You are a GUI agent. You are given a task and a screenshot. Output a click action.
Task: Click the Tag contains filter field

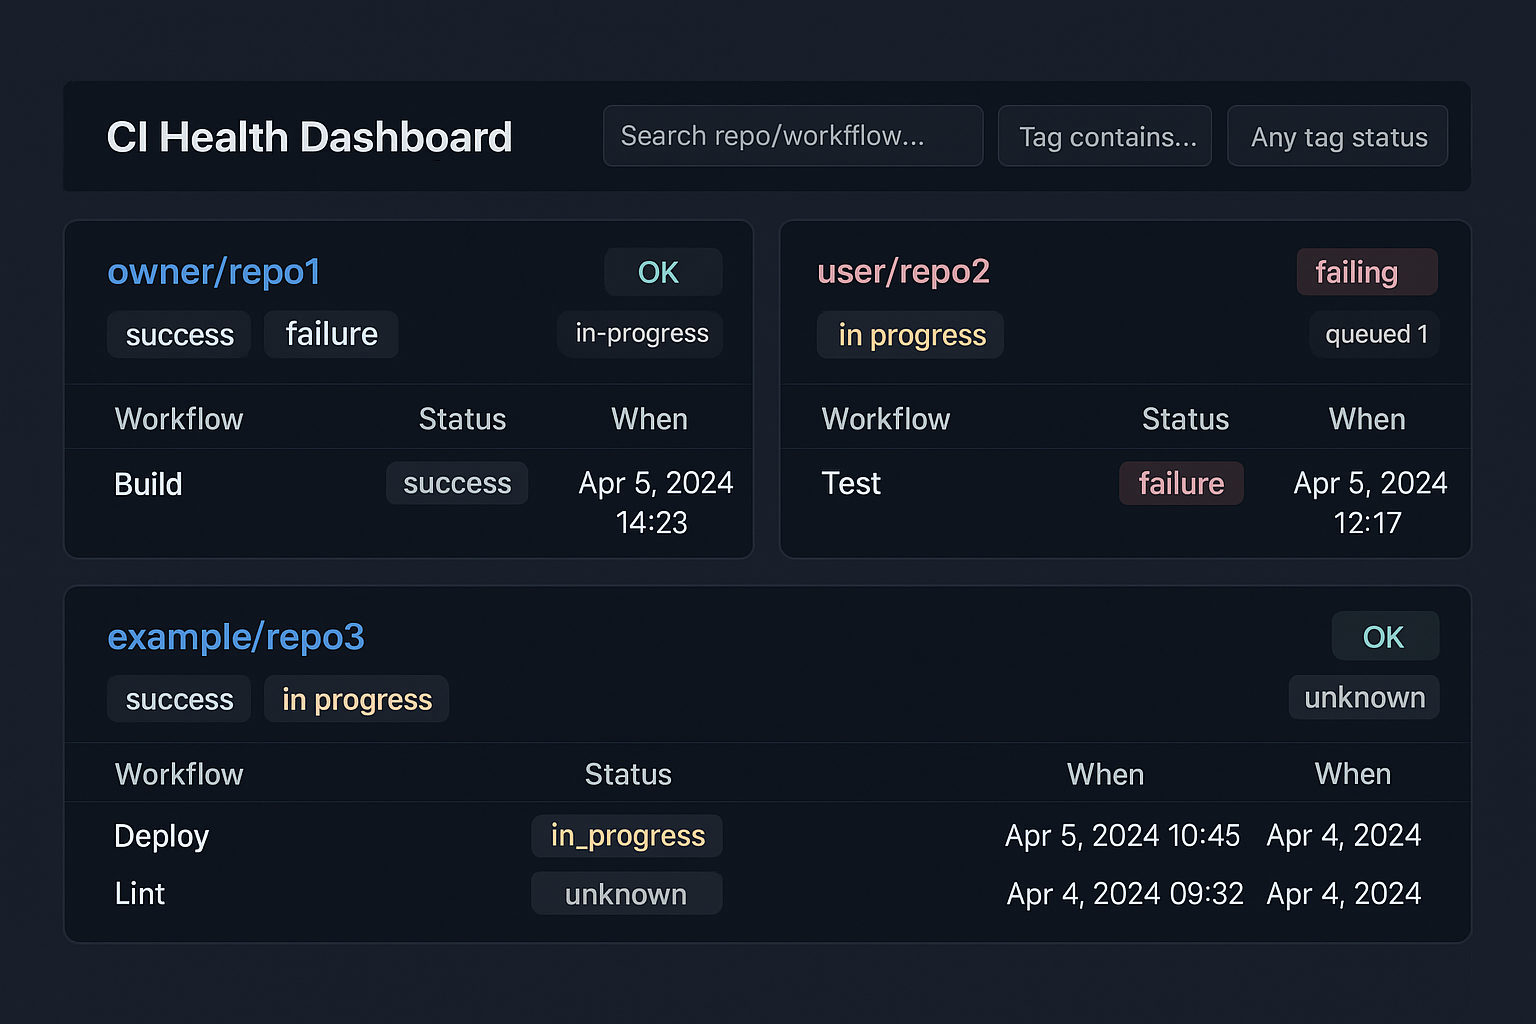(1104, 136)
